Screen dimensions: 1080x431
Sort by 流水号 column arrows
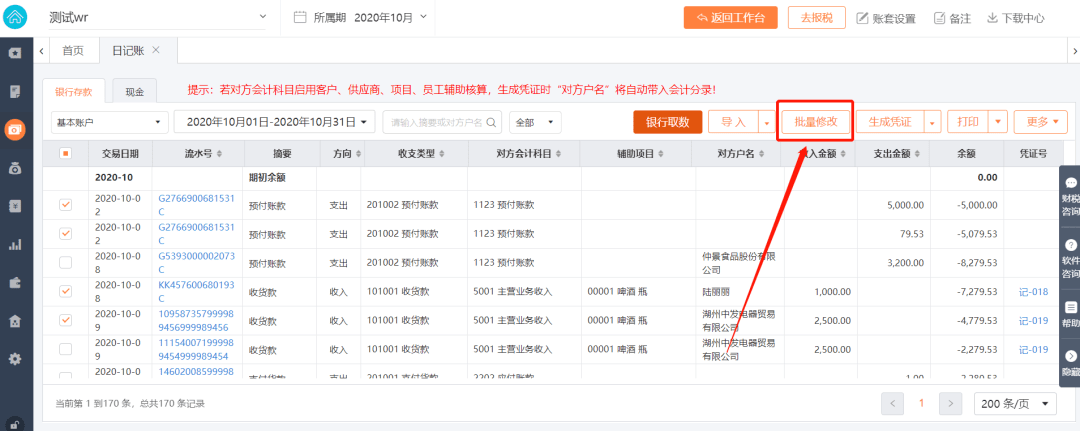pos(219,154)
